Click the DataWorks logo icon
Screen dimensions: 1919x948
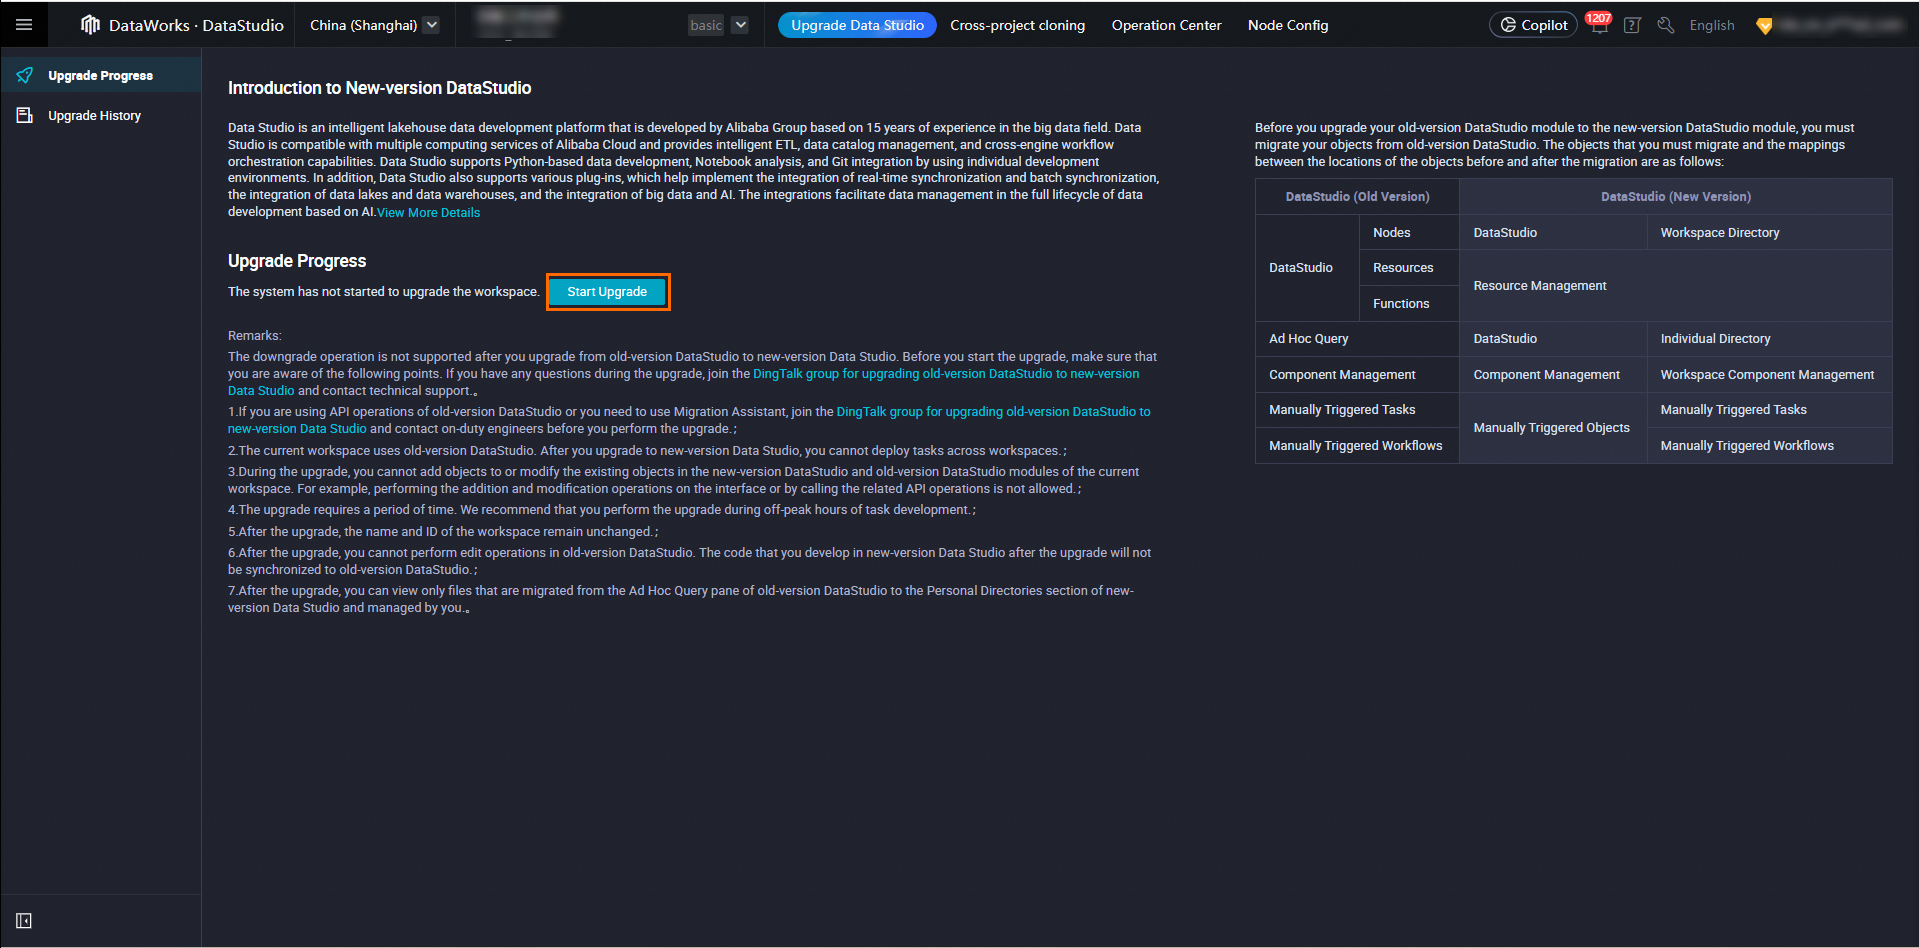[90, 25]
